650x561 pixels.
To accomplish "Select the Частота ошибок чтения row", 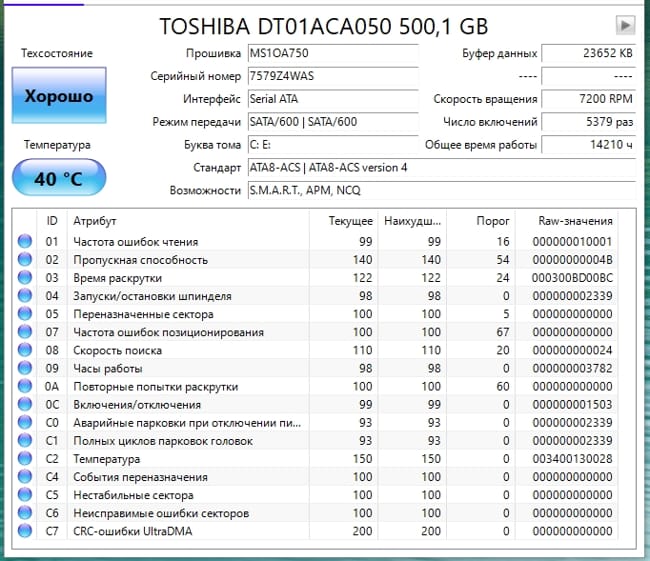I will [x=315, y=241].
